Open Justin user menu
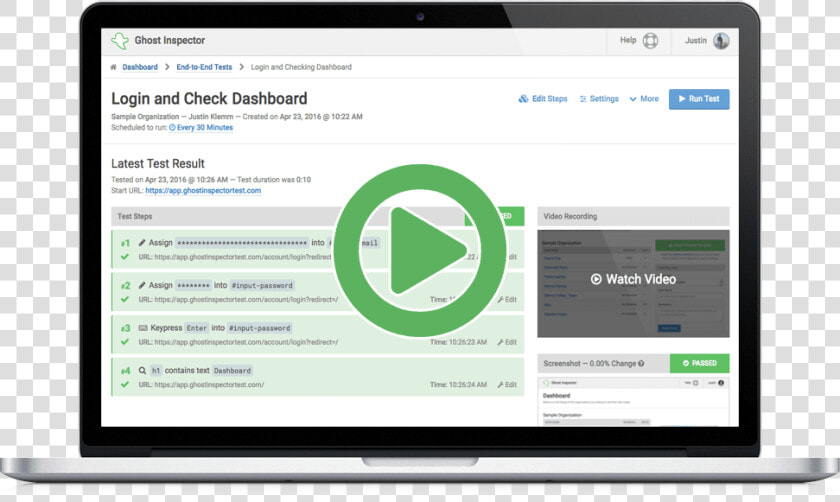This screenshot has height=502, width=840. 706,41
